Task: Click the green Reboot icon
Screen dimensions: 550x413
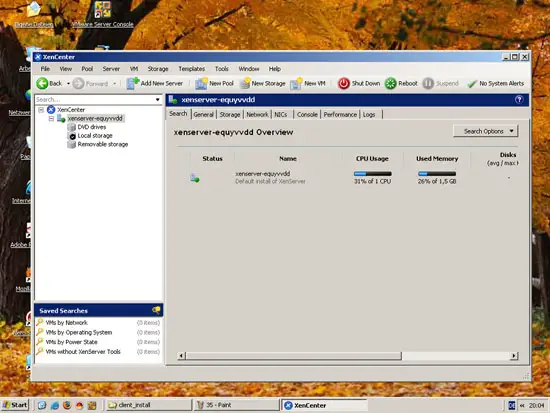Action: pyautogui.click(x=390, y=84)
